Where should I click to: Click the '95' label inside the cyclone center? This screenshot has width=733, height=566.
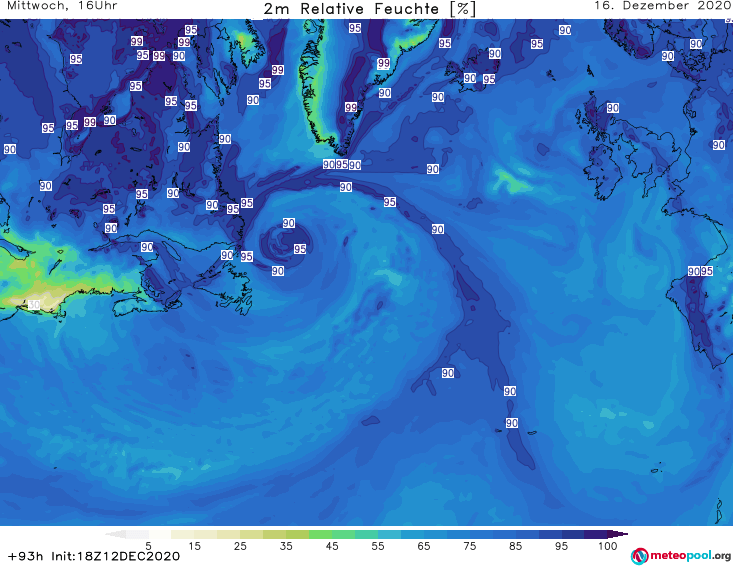[300, 249]
